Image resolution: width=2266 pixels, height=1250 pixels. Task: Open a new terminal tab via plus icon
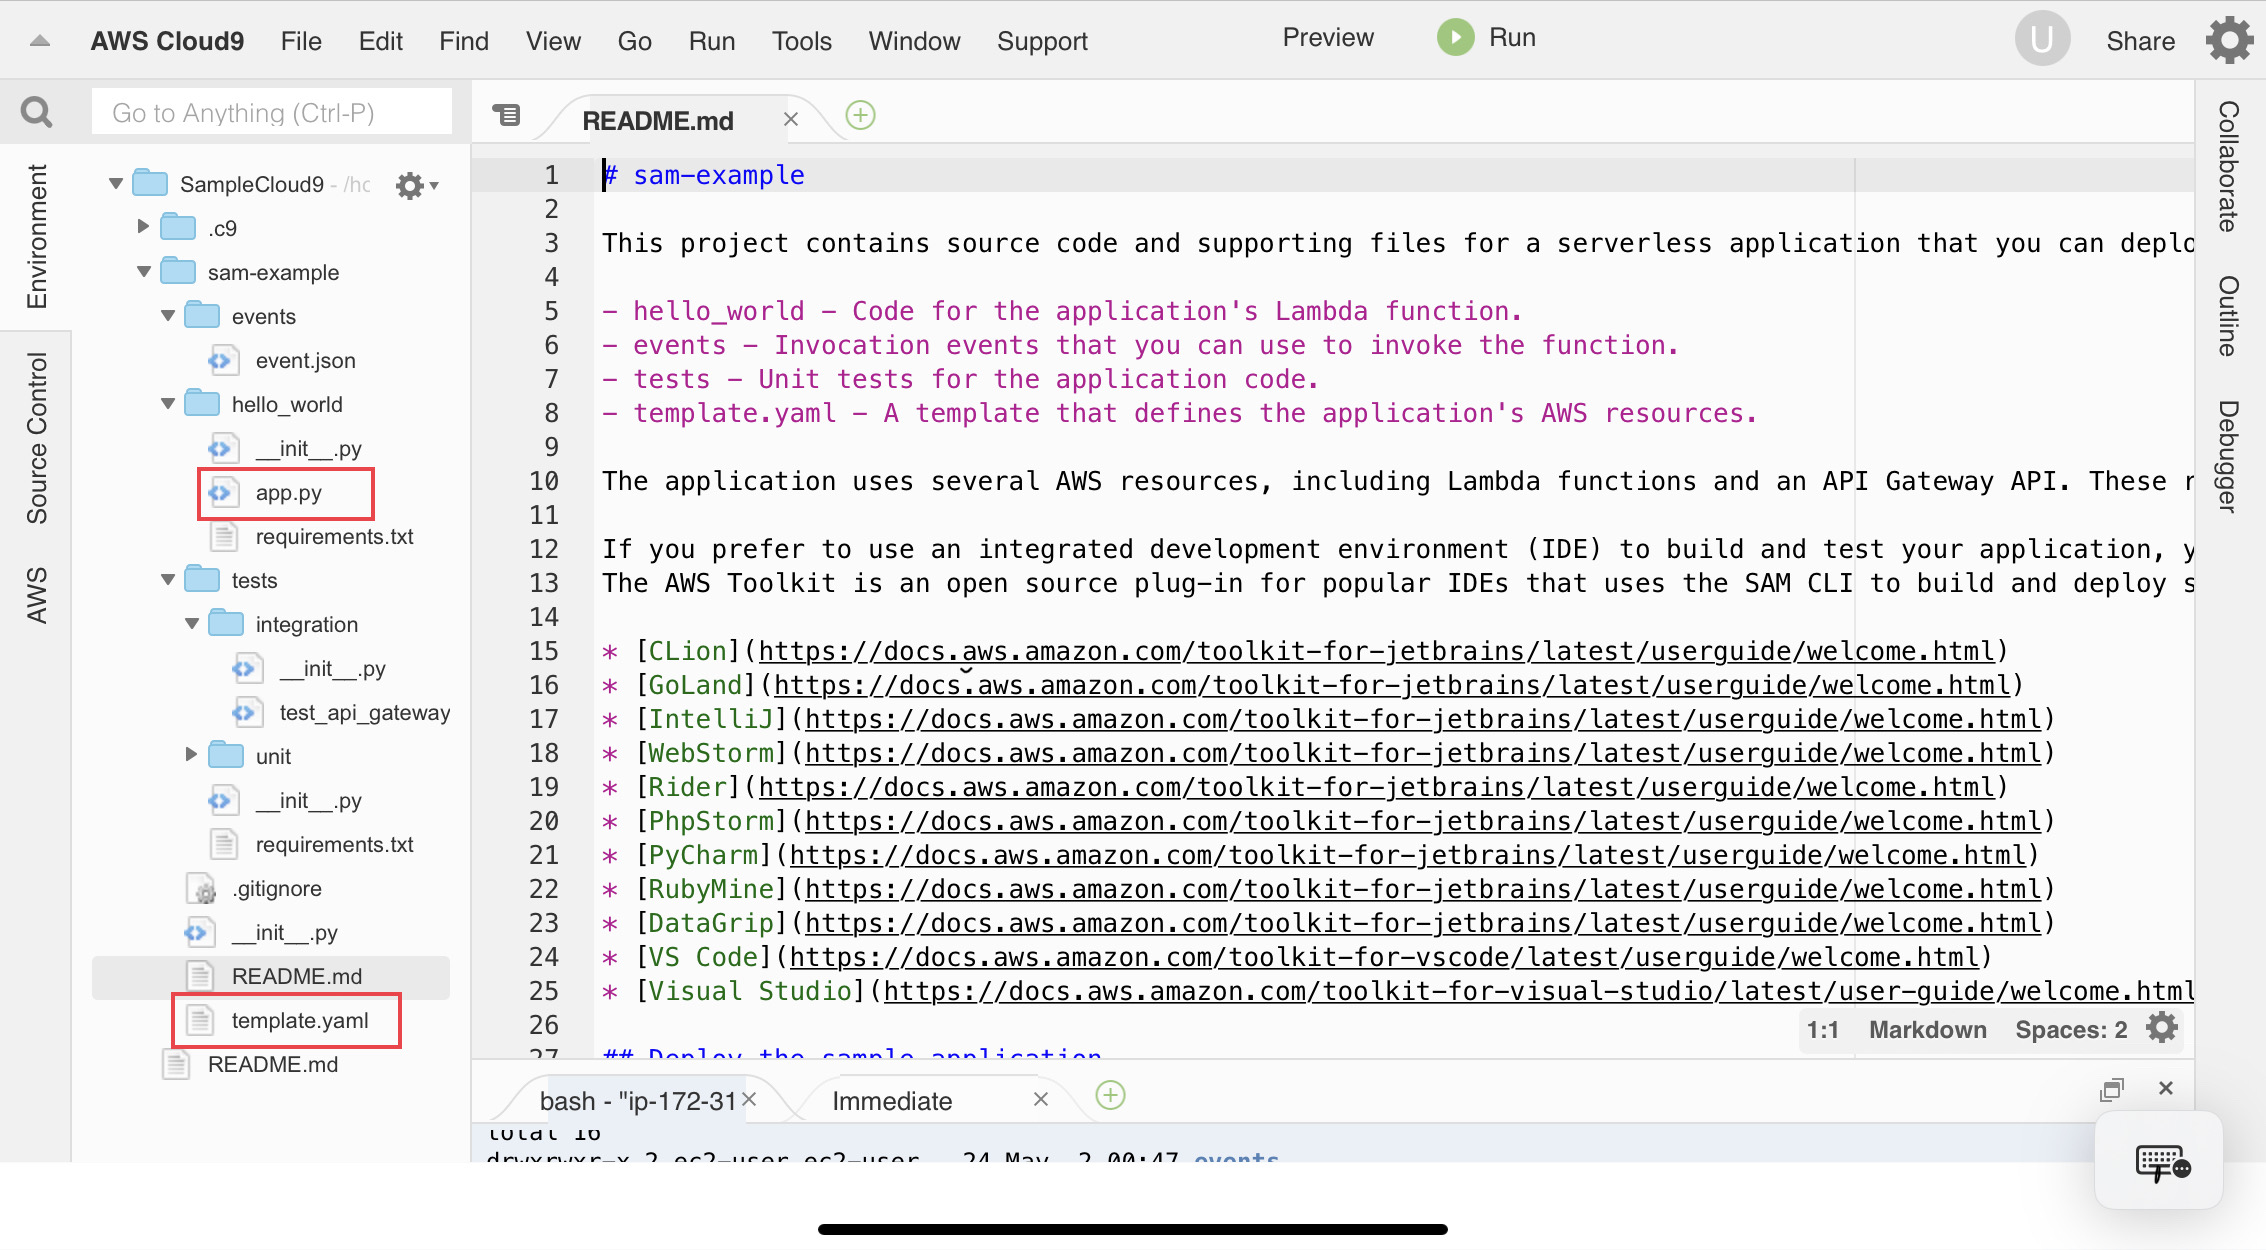(1110, 1096)
